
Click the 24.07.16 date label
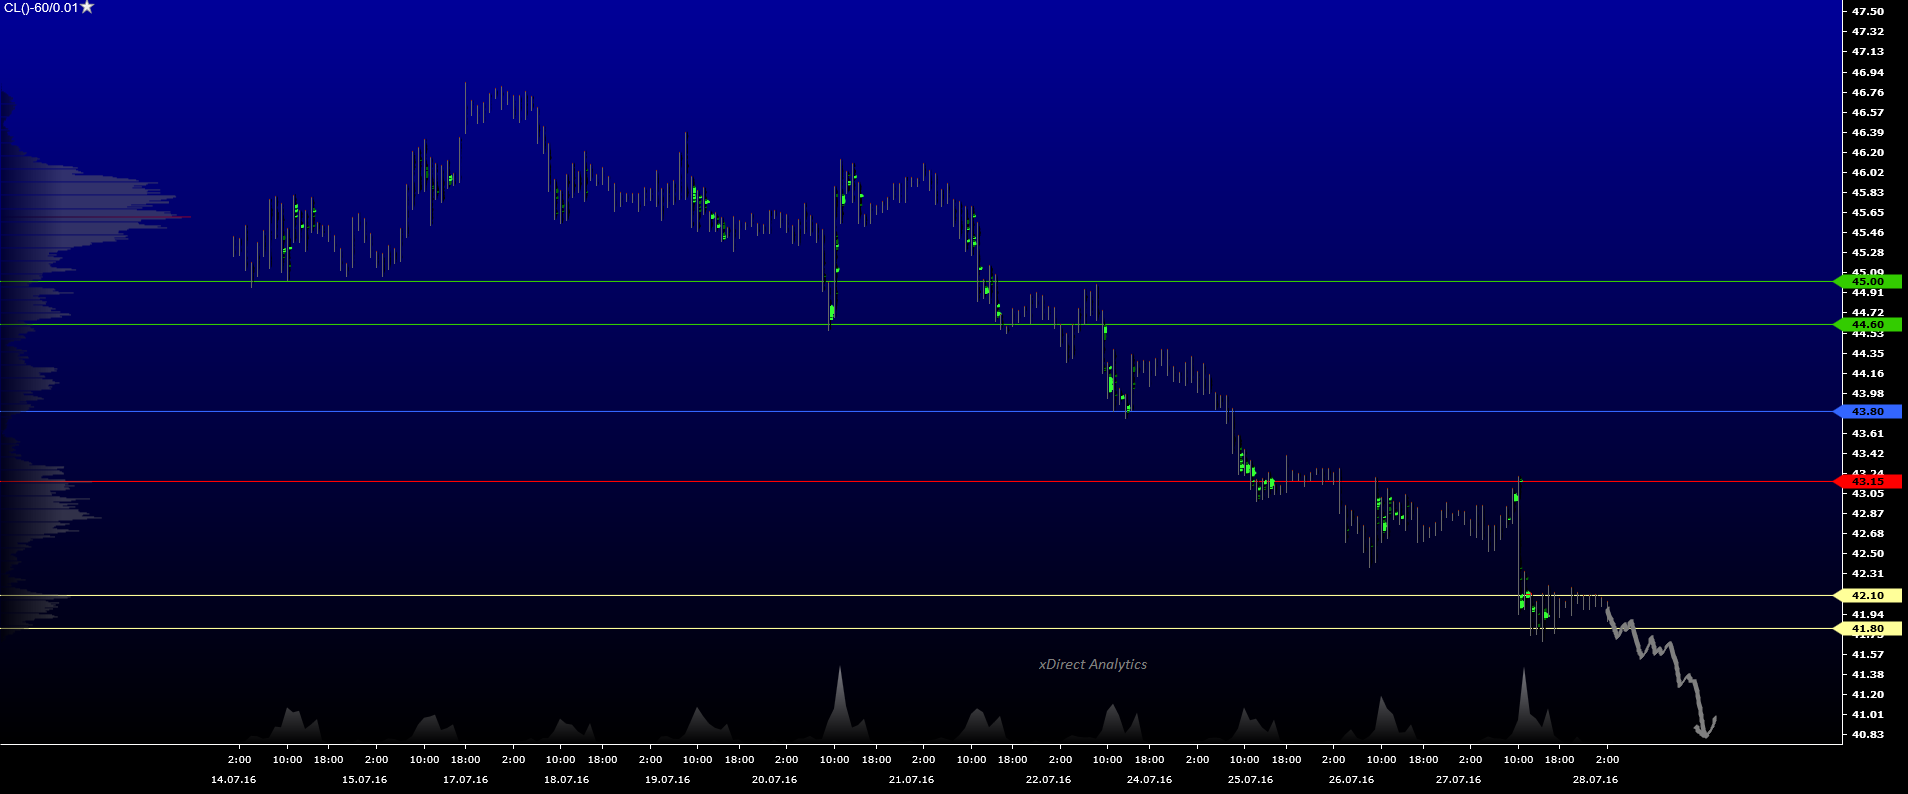1149,780
